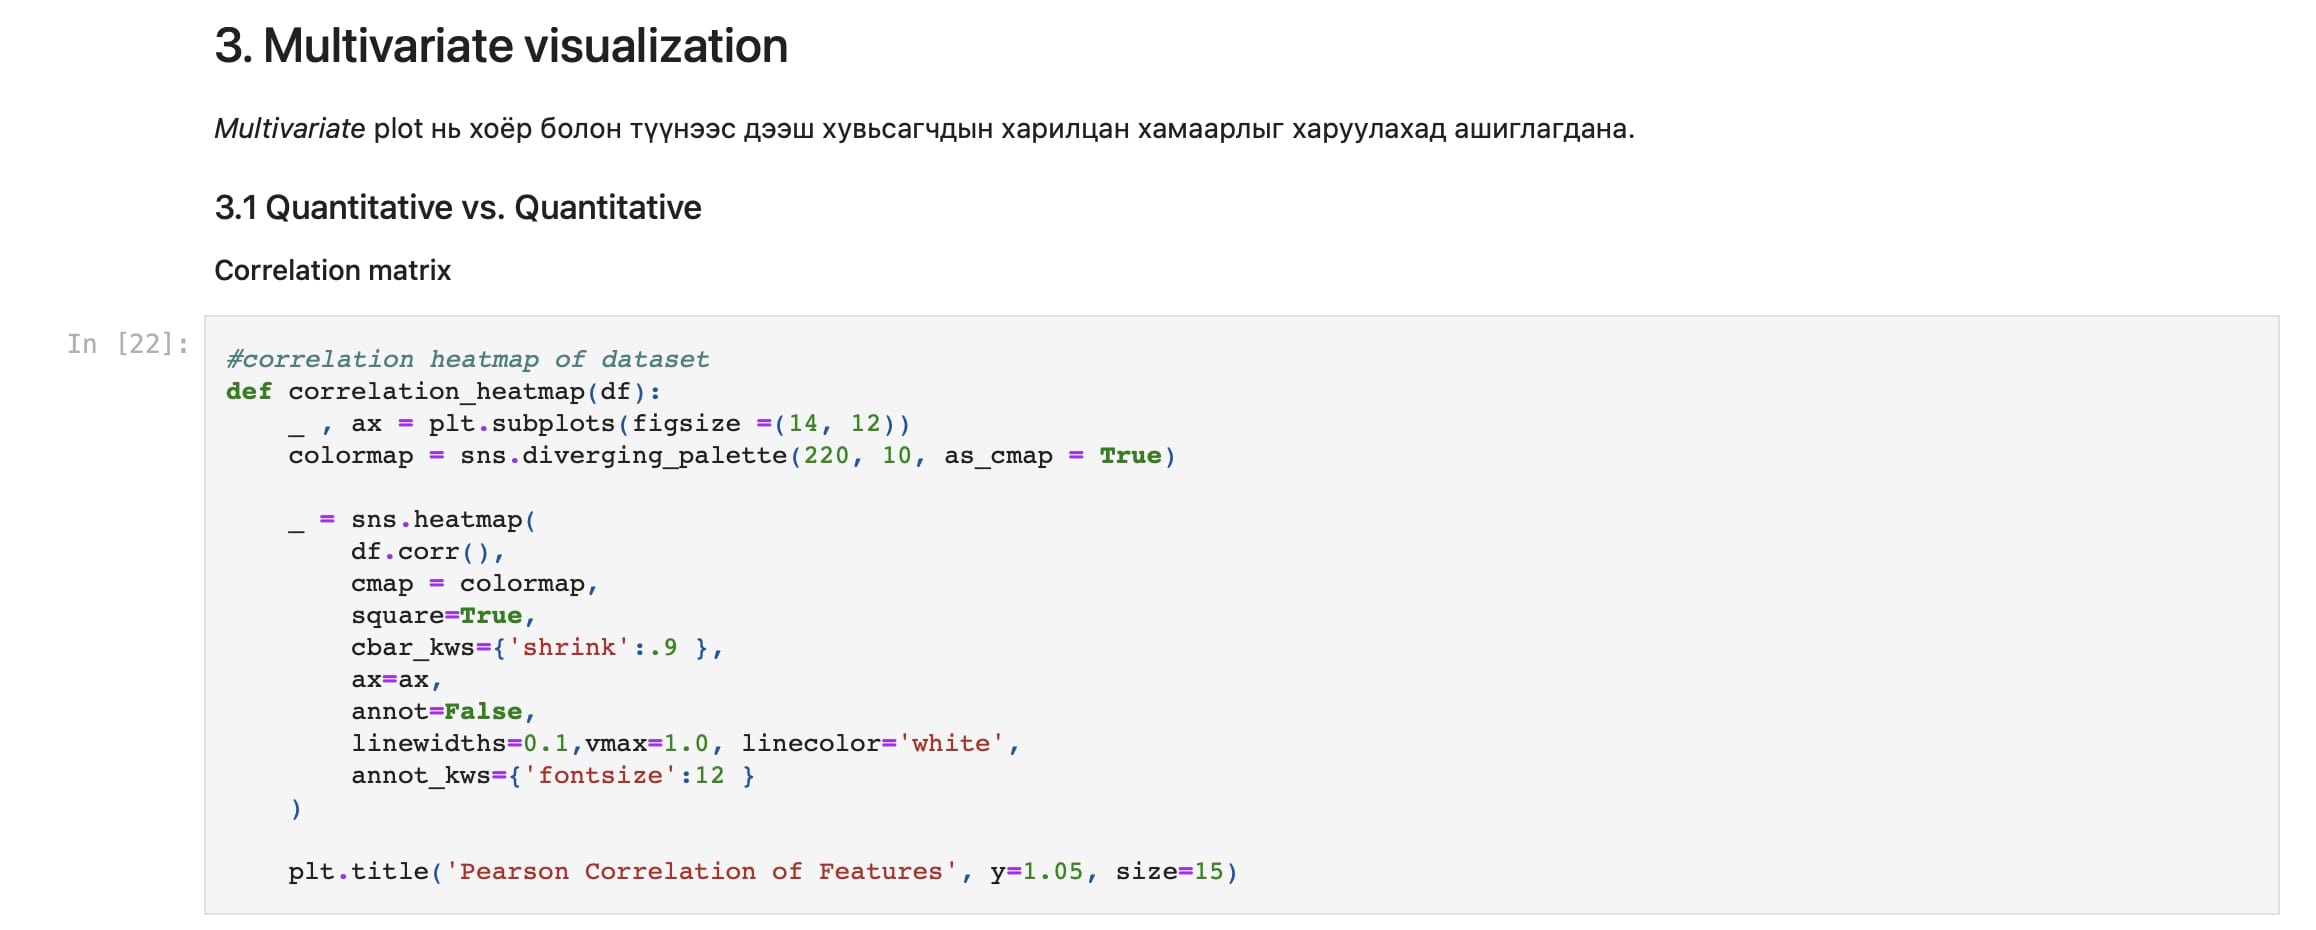Click the linecolor 'white' string value
This screenshot has height=930, width=2316.
950,743
